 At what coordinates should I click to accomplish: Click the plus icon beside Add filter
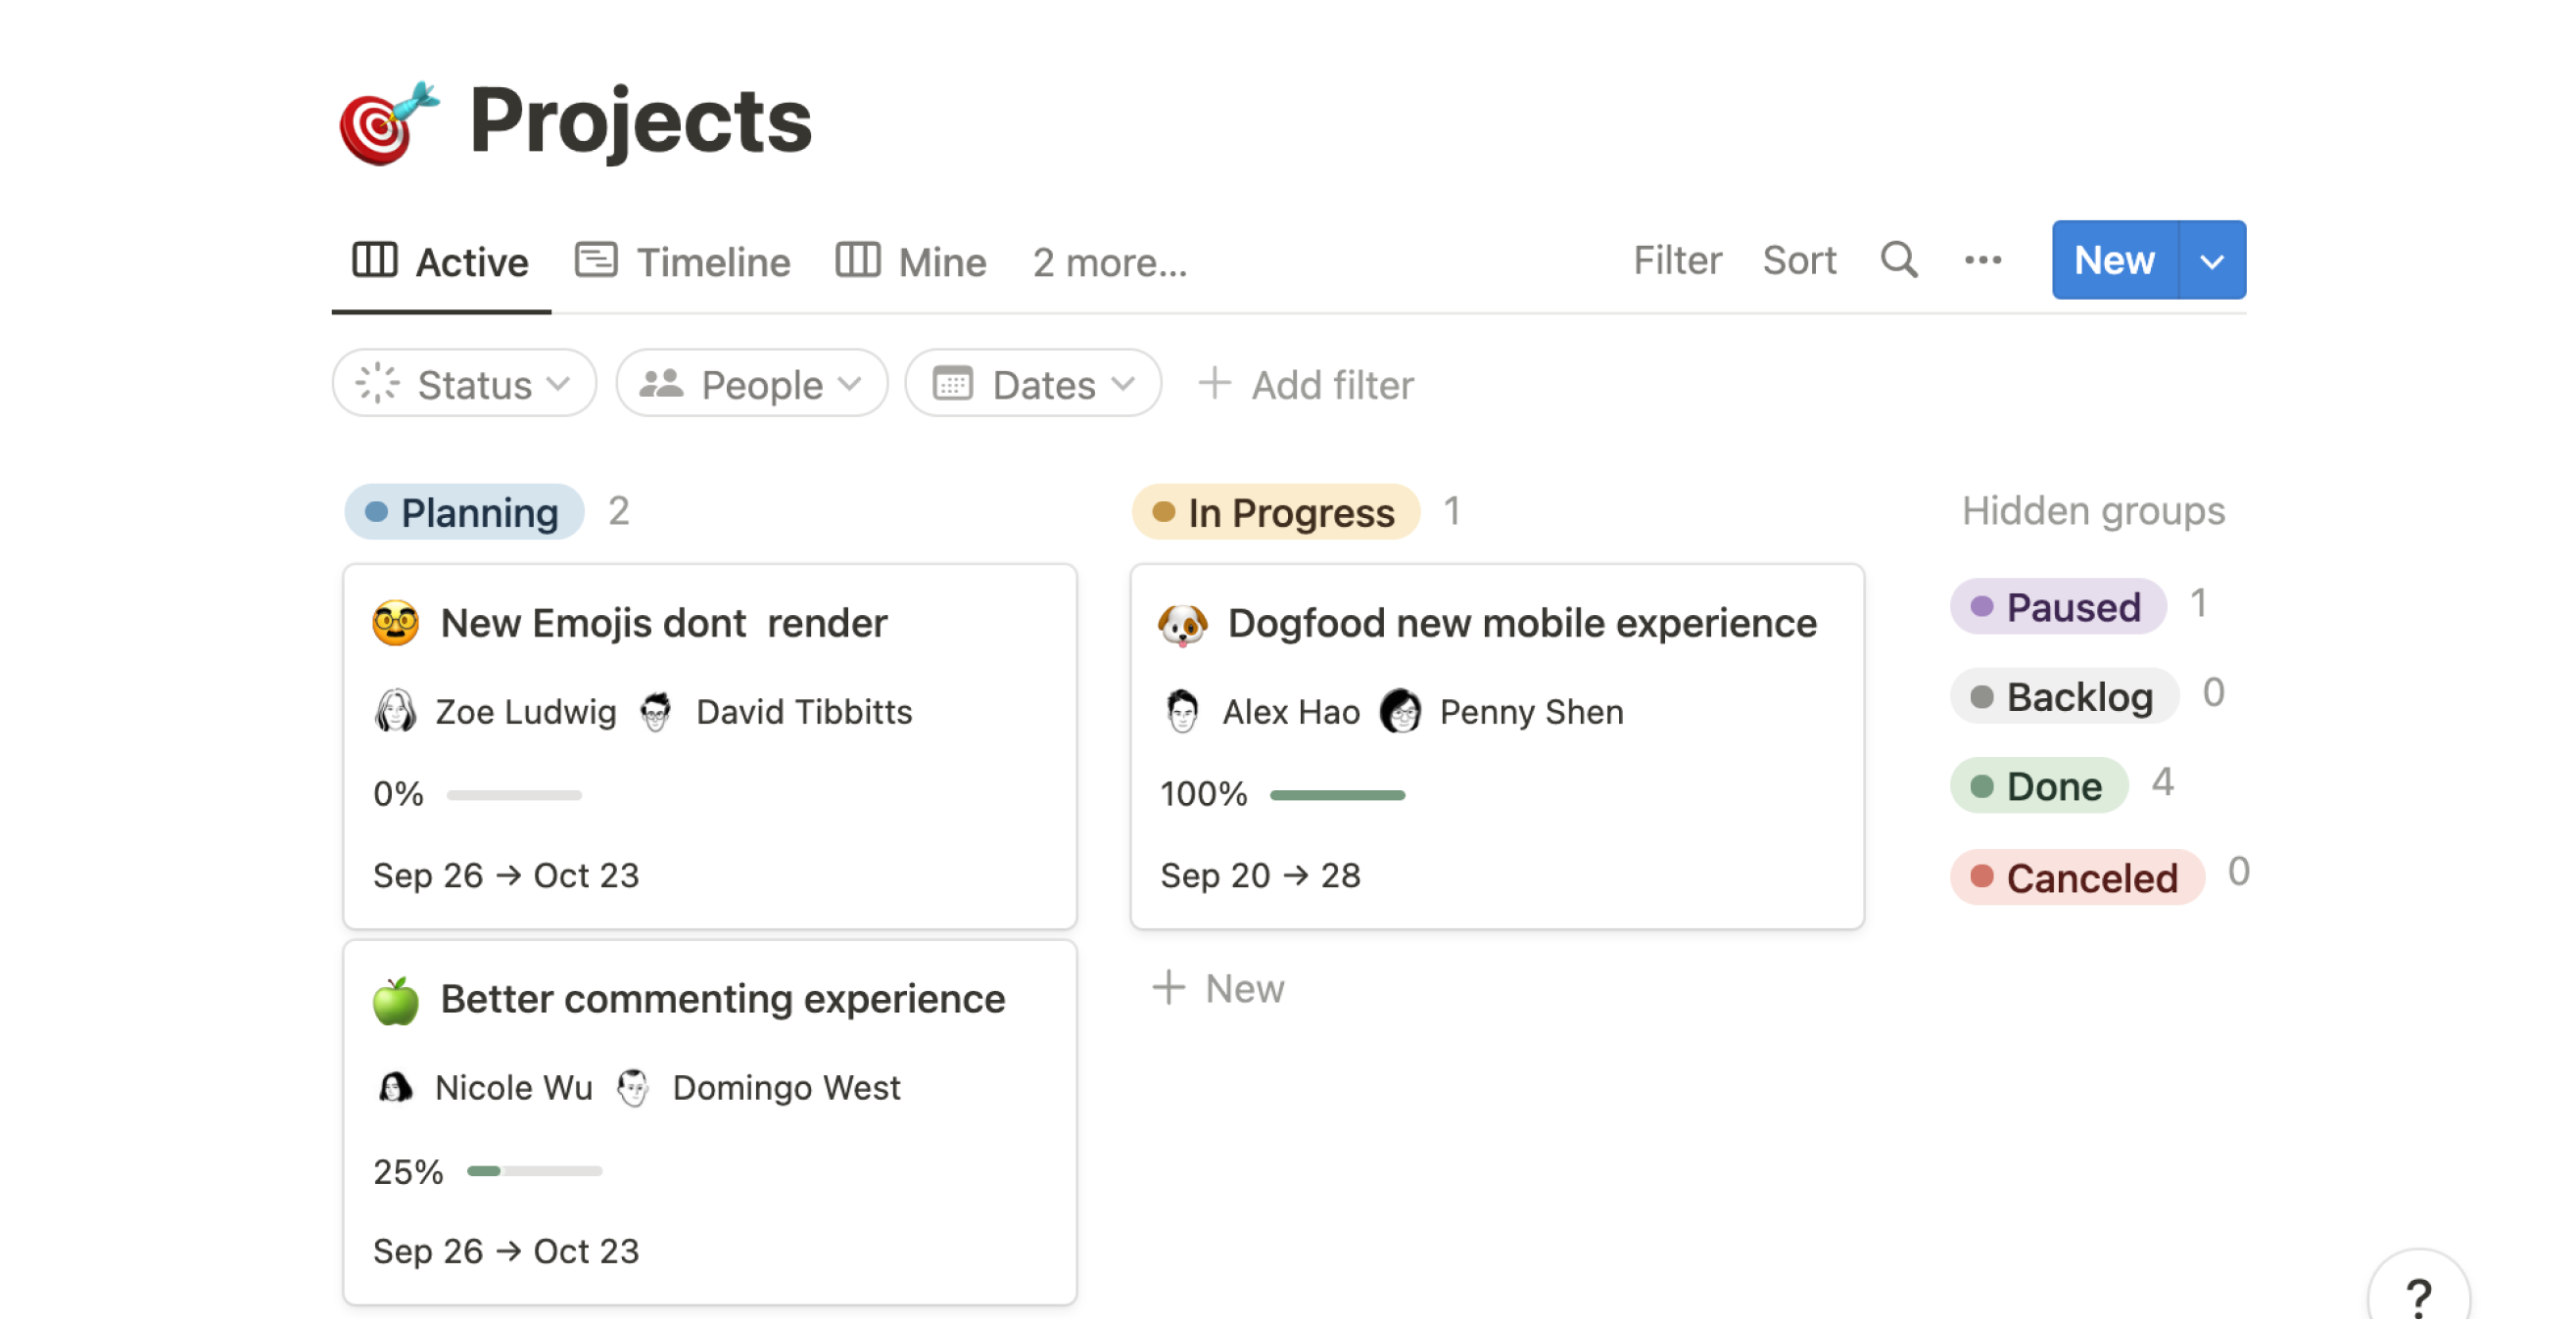1214,383
